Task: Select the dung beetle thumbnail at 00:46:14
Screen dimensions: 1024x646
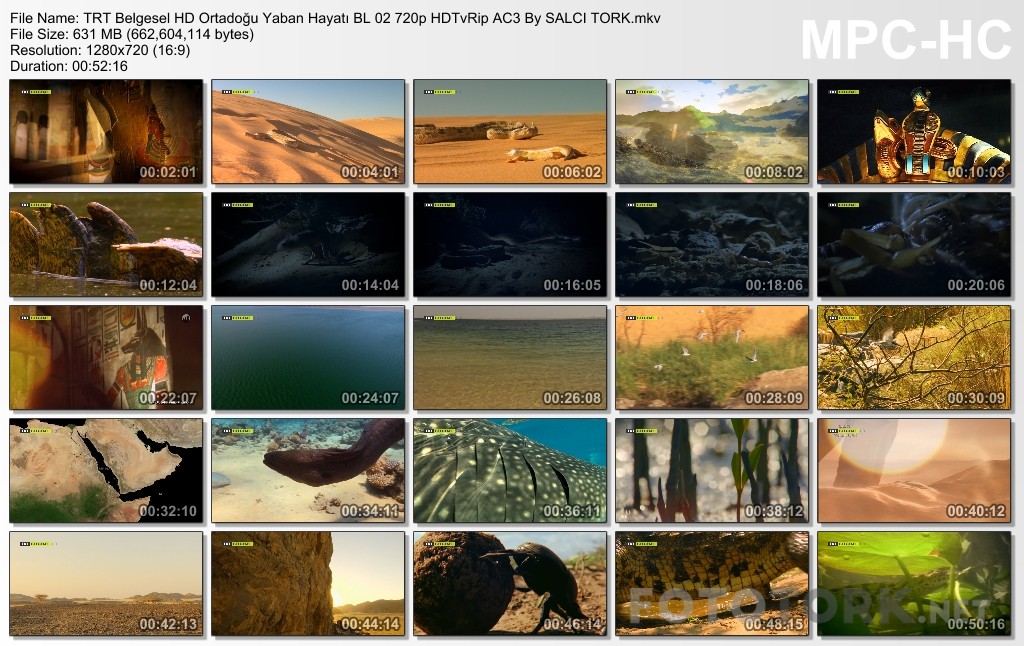Action: [510, 583]
